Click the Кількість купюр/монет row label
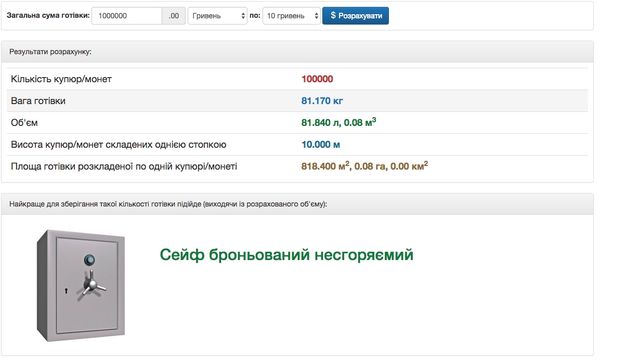 [61, 79]
